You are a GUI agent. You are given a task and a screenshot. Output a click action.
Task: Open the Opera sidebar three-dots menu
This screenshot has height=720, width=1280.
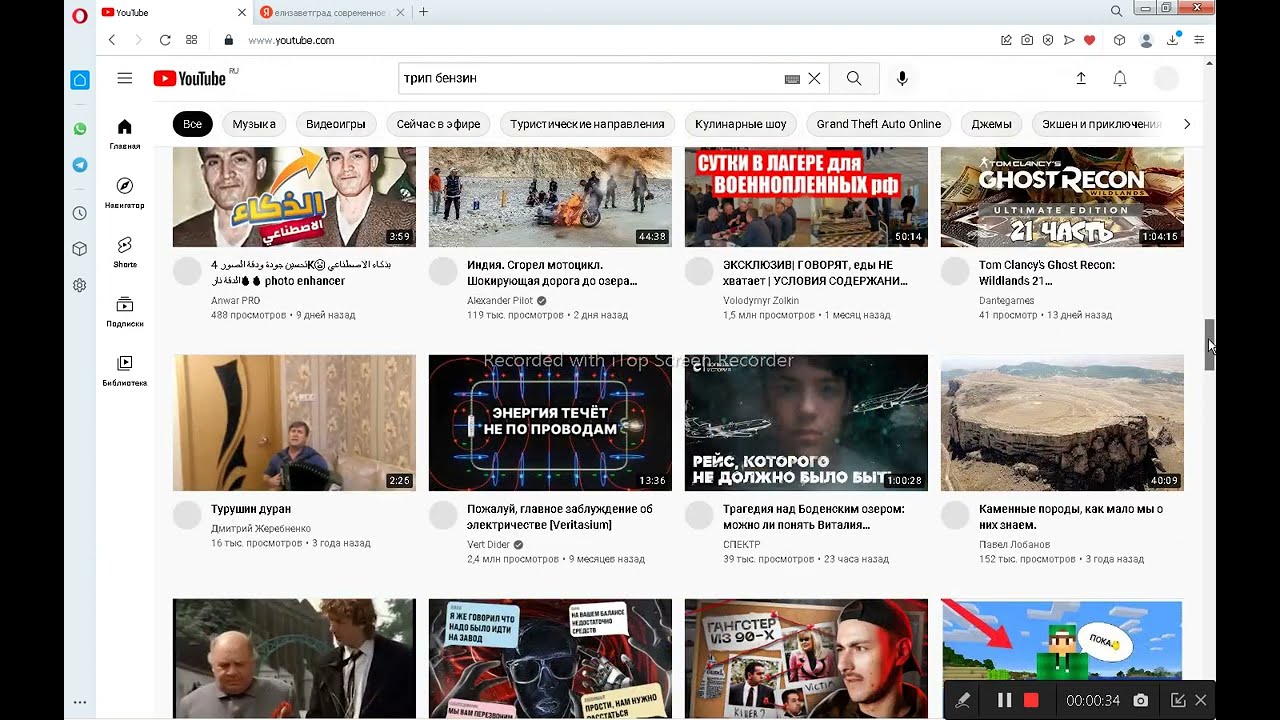coord(80,702)
